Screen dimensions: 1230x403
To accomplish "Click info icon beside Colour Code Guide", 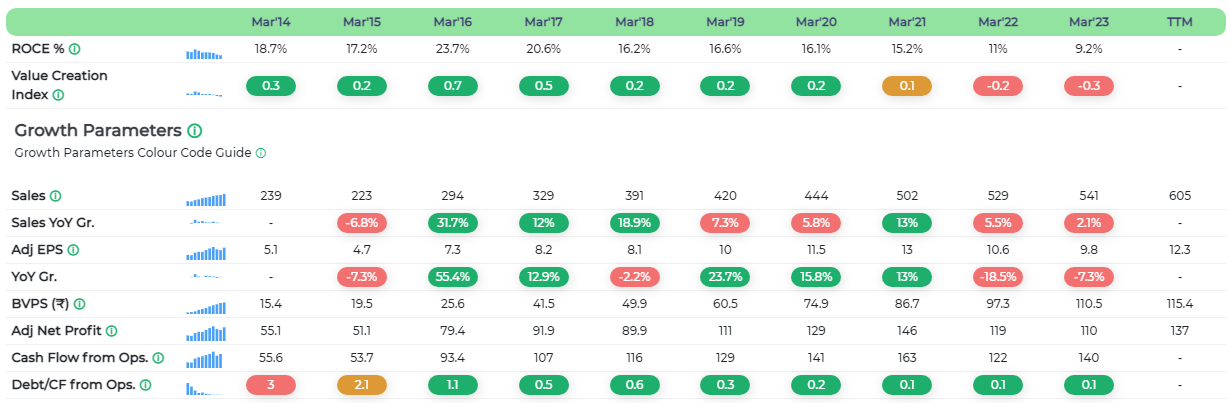I will (x=261, y=154).
